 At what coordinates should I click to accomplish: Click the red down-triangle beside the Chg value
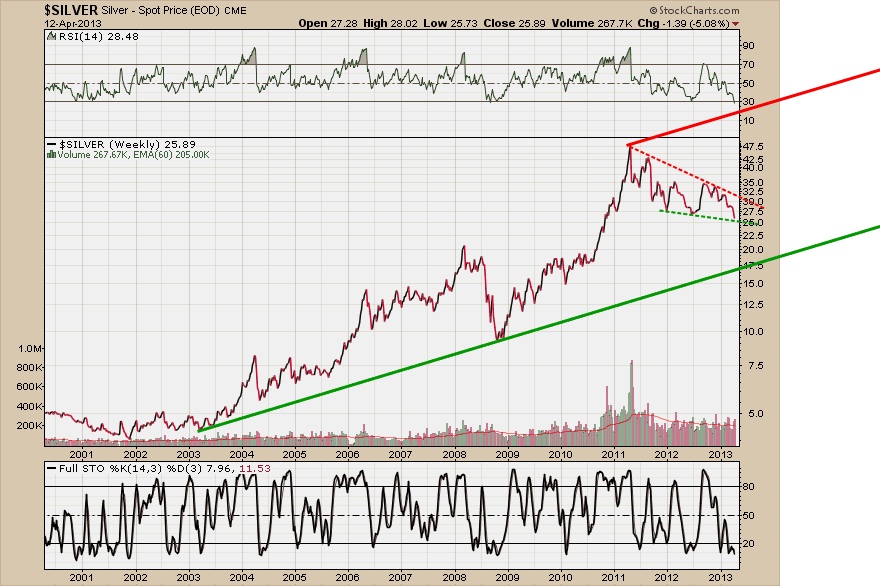[x=737, y=22]
